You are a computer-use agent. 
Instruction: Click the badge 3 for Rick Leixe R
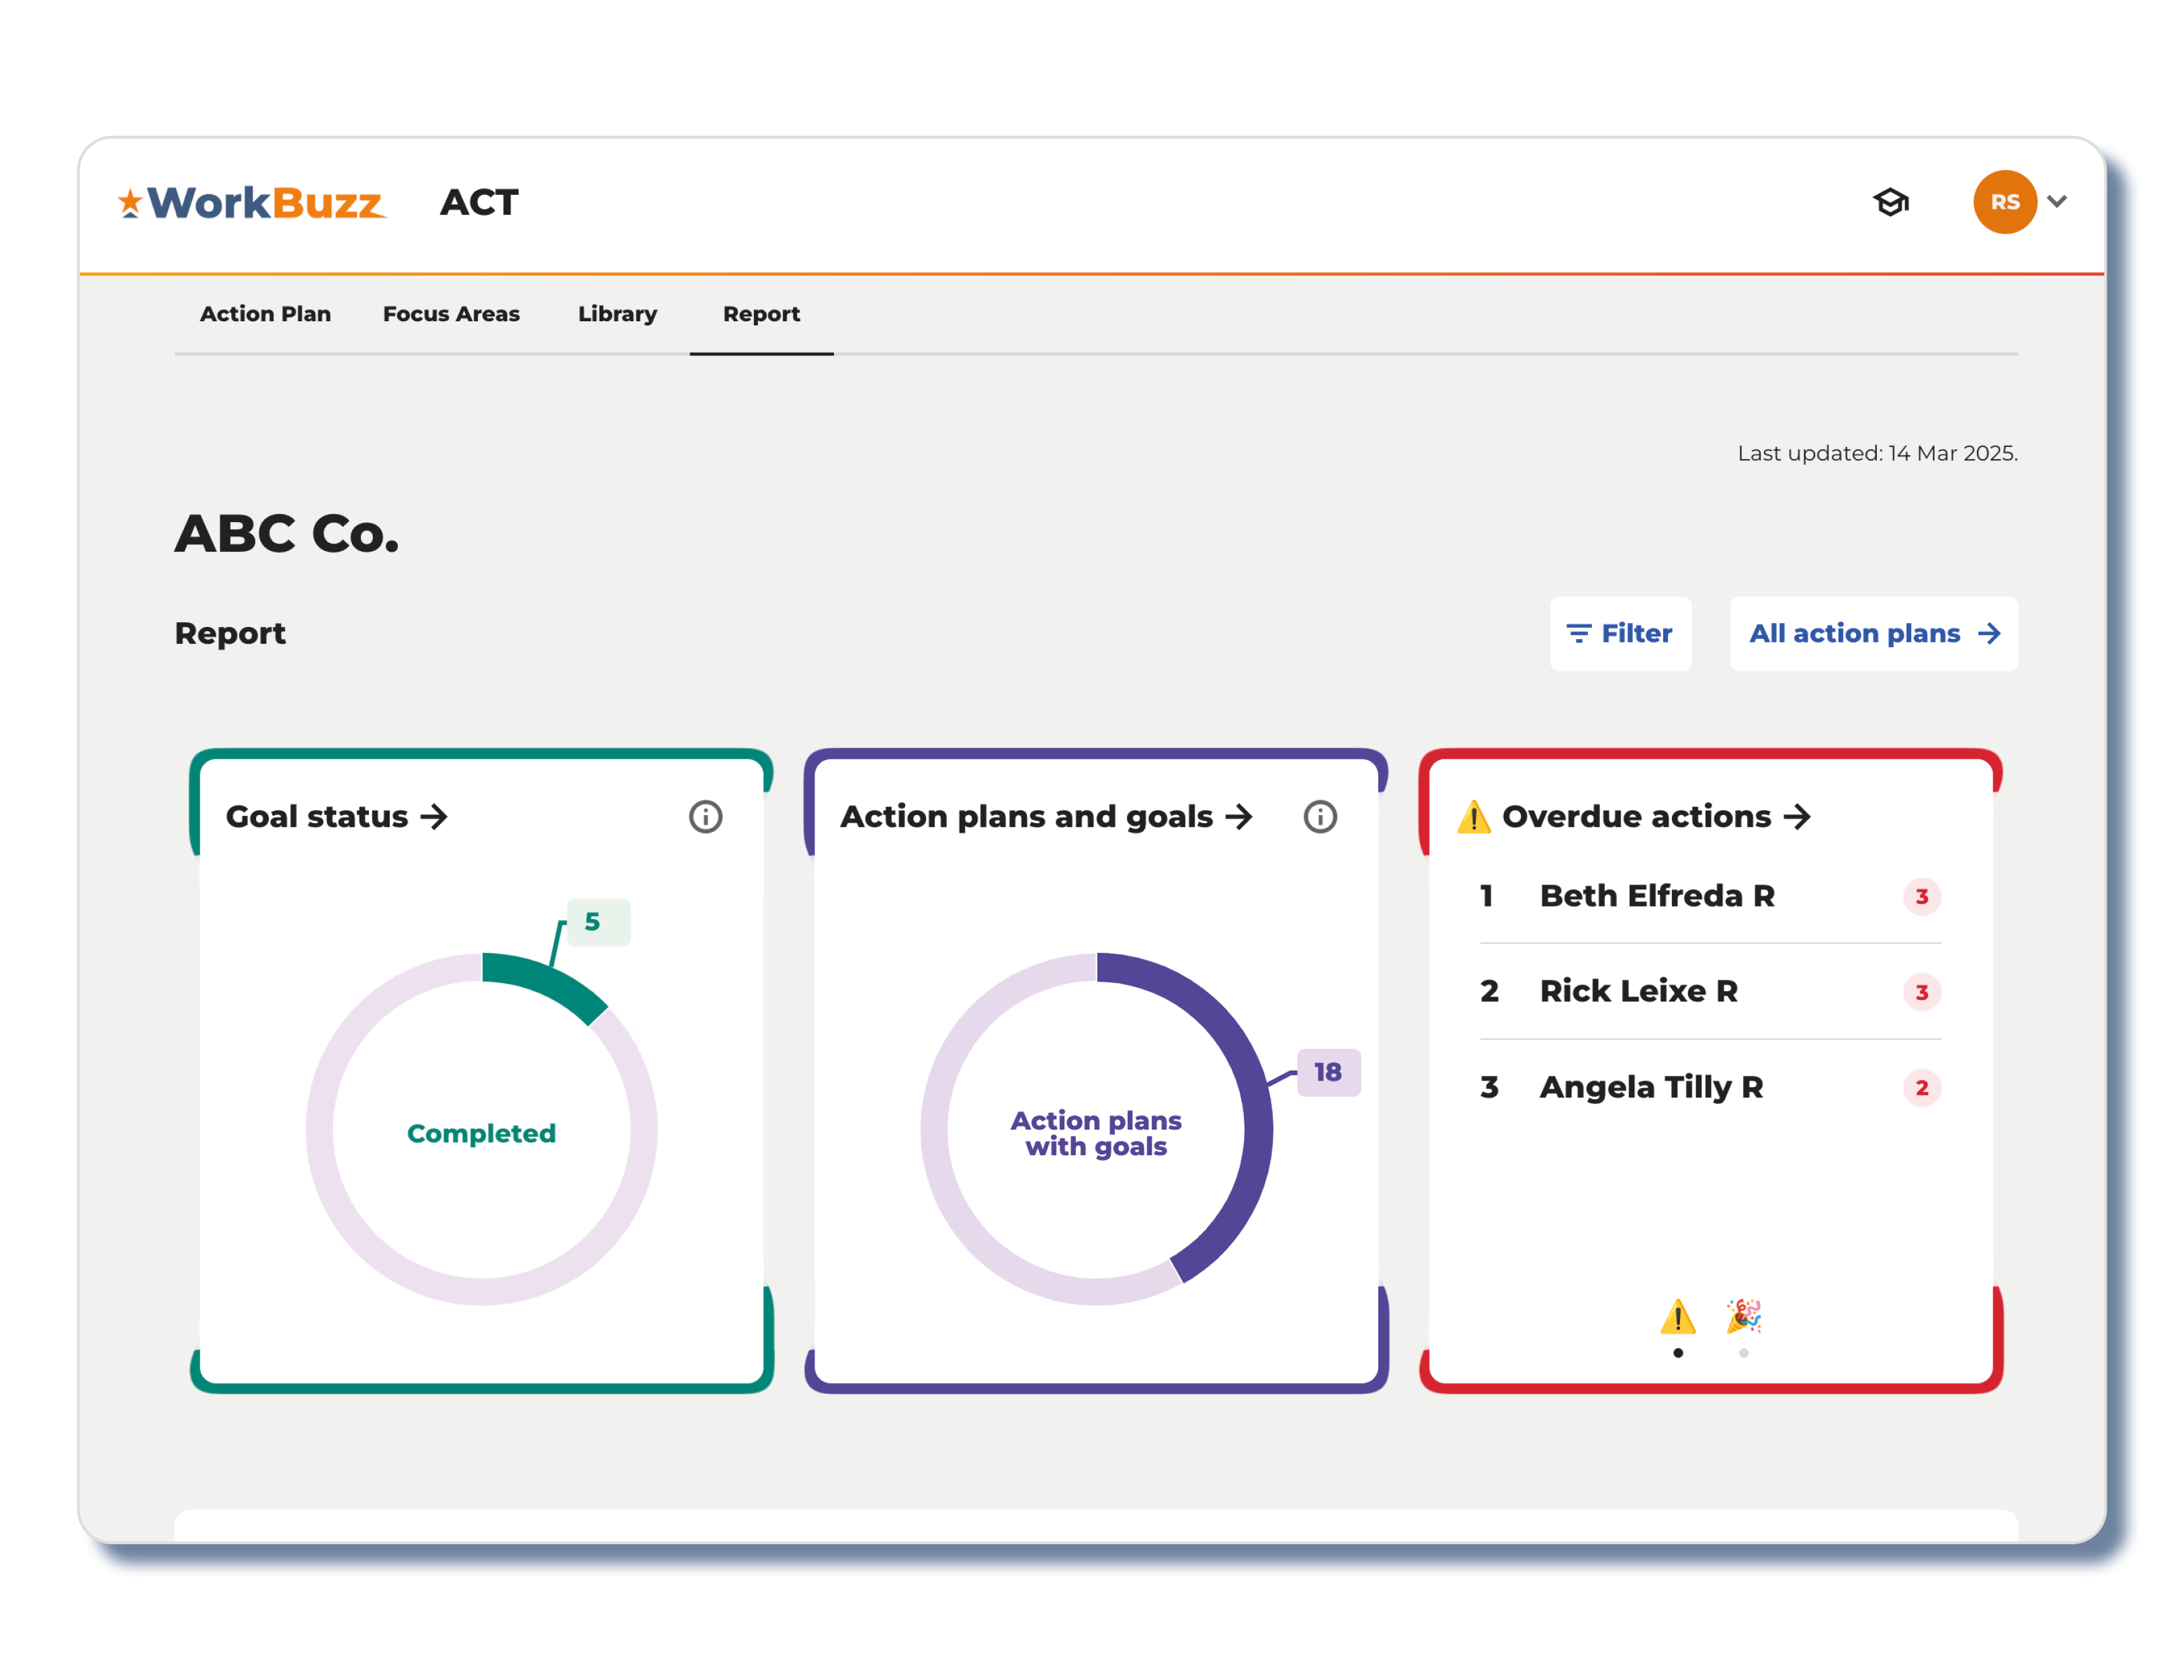coord(1921,993)
